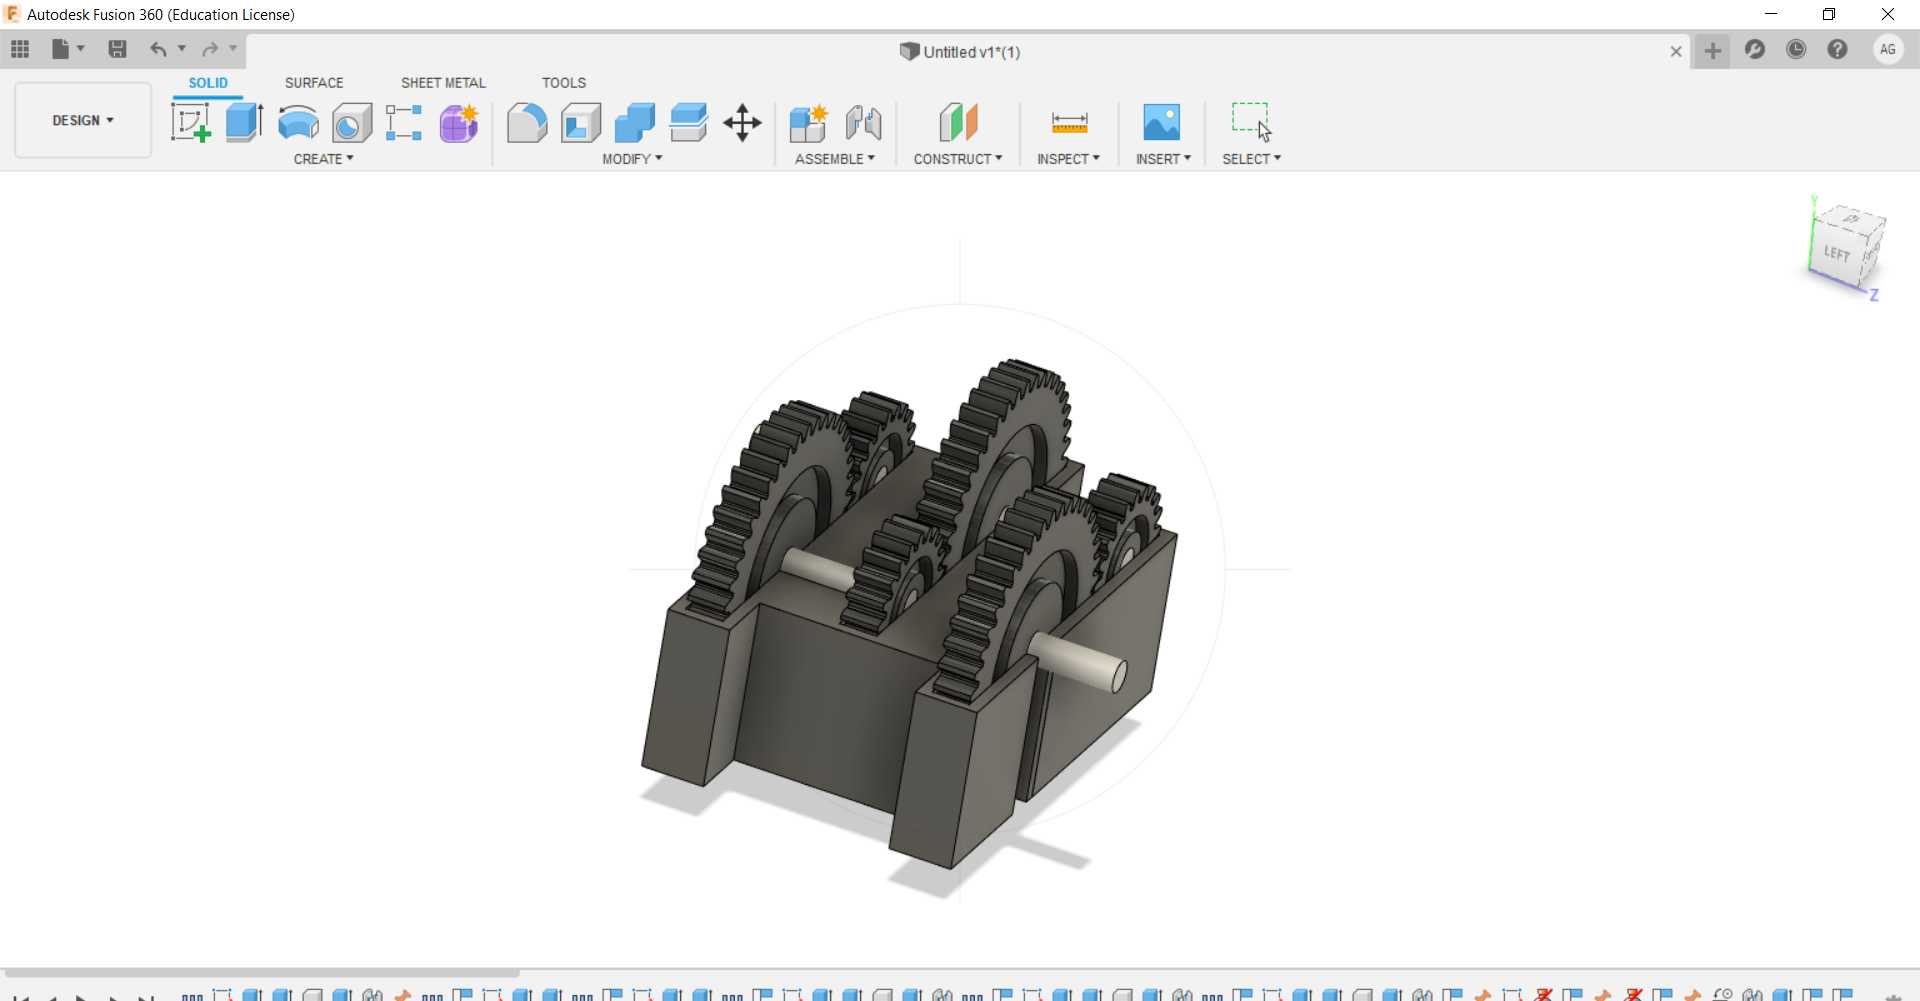Click the Z axis label on the ViewCube

[x=1875, y=295]
